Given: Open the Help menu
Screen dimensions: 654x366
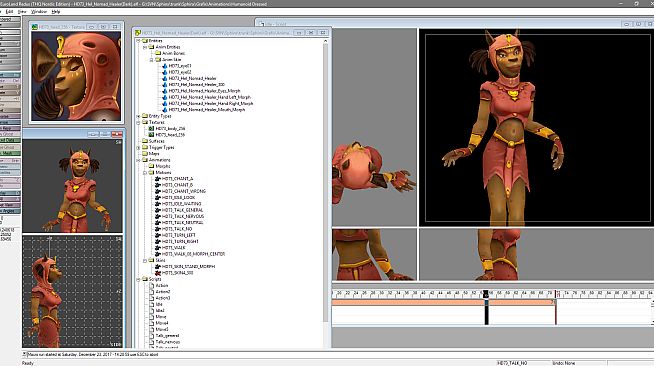Looking at the screenshot, I should point(56,12).
